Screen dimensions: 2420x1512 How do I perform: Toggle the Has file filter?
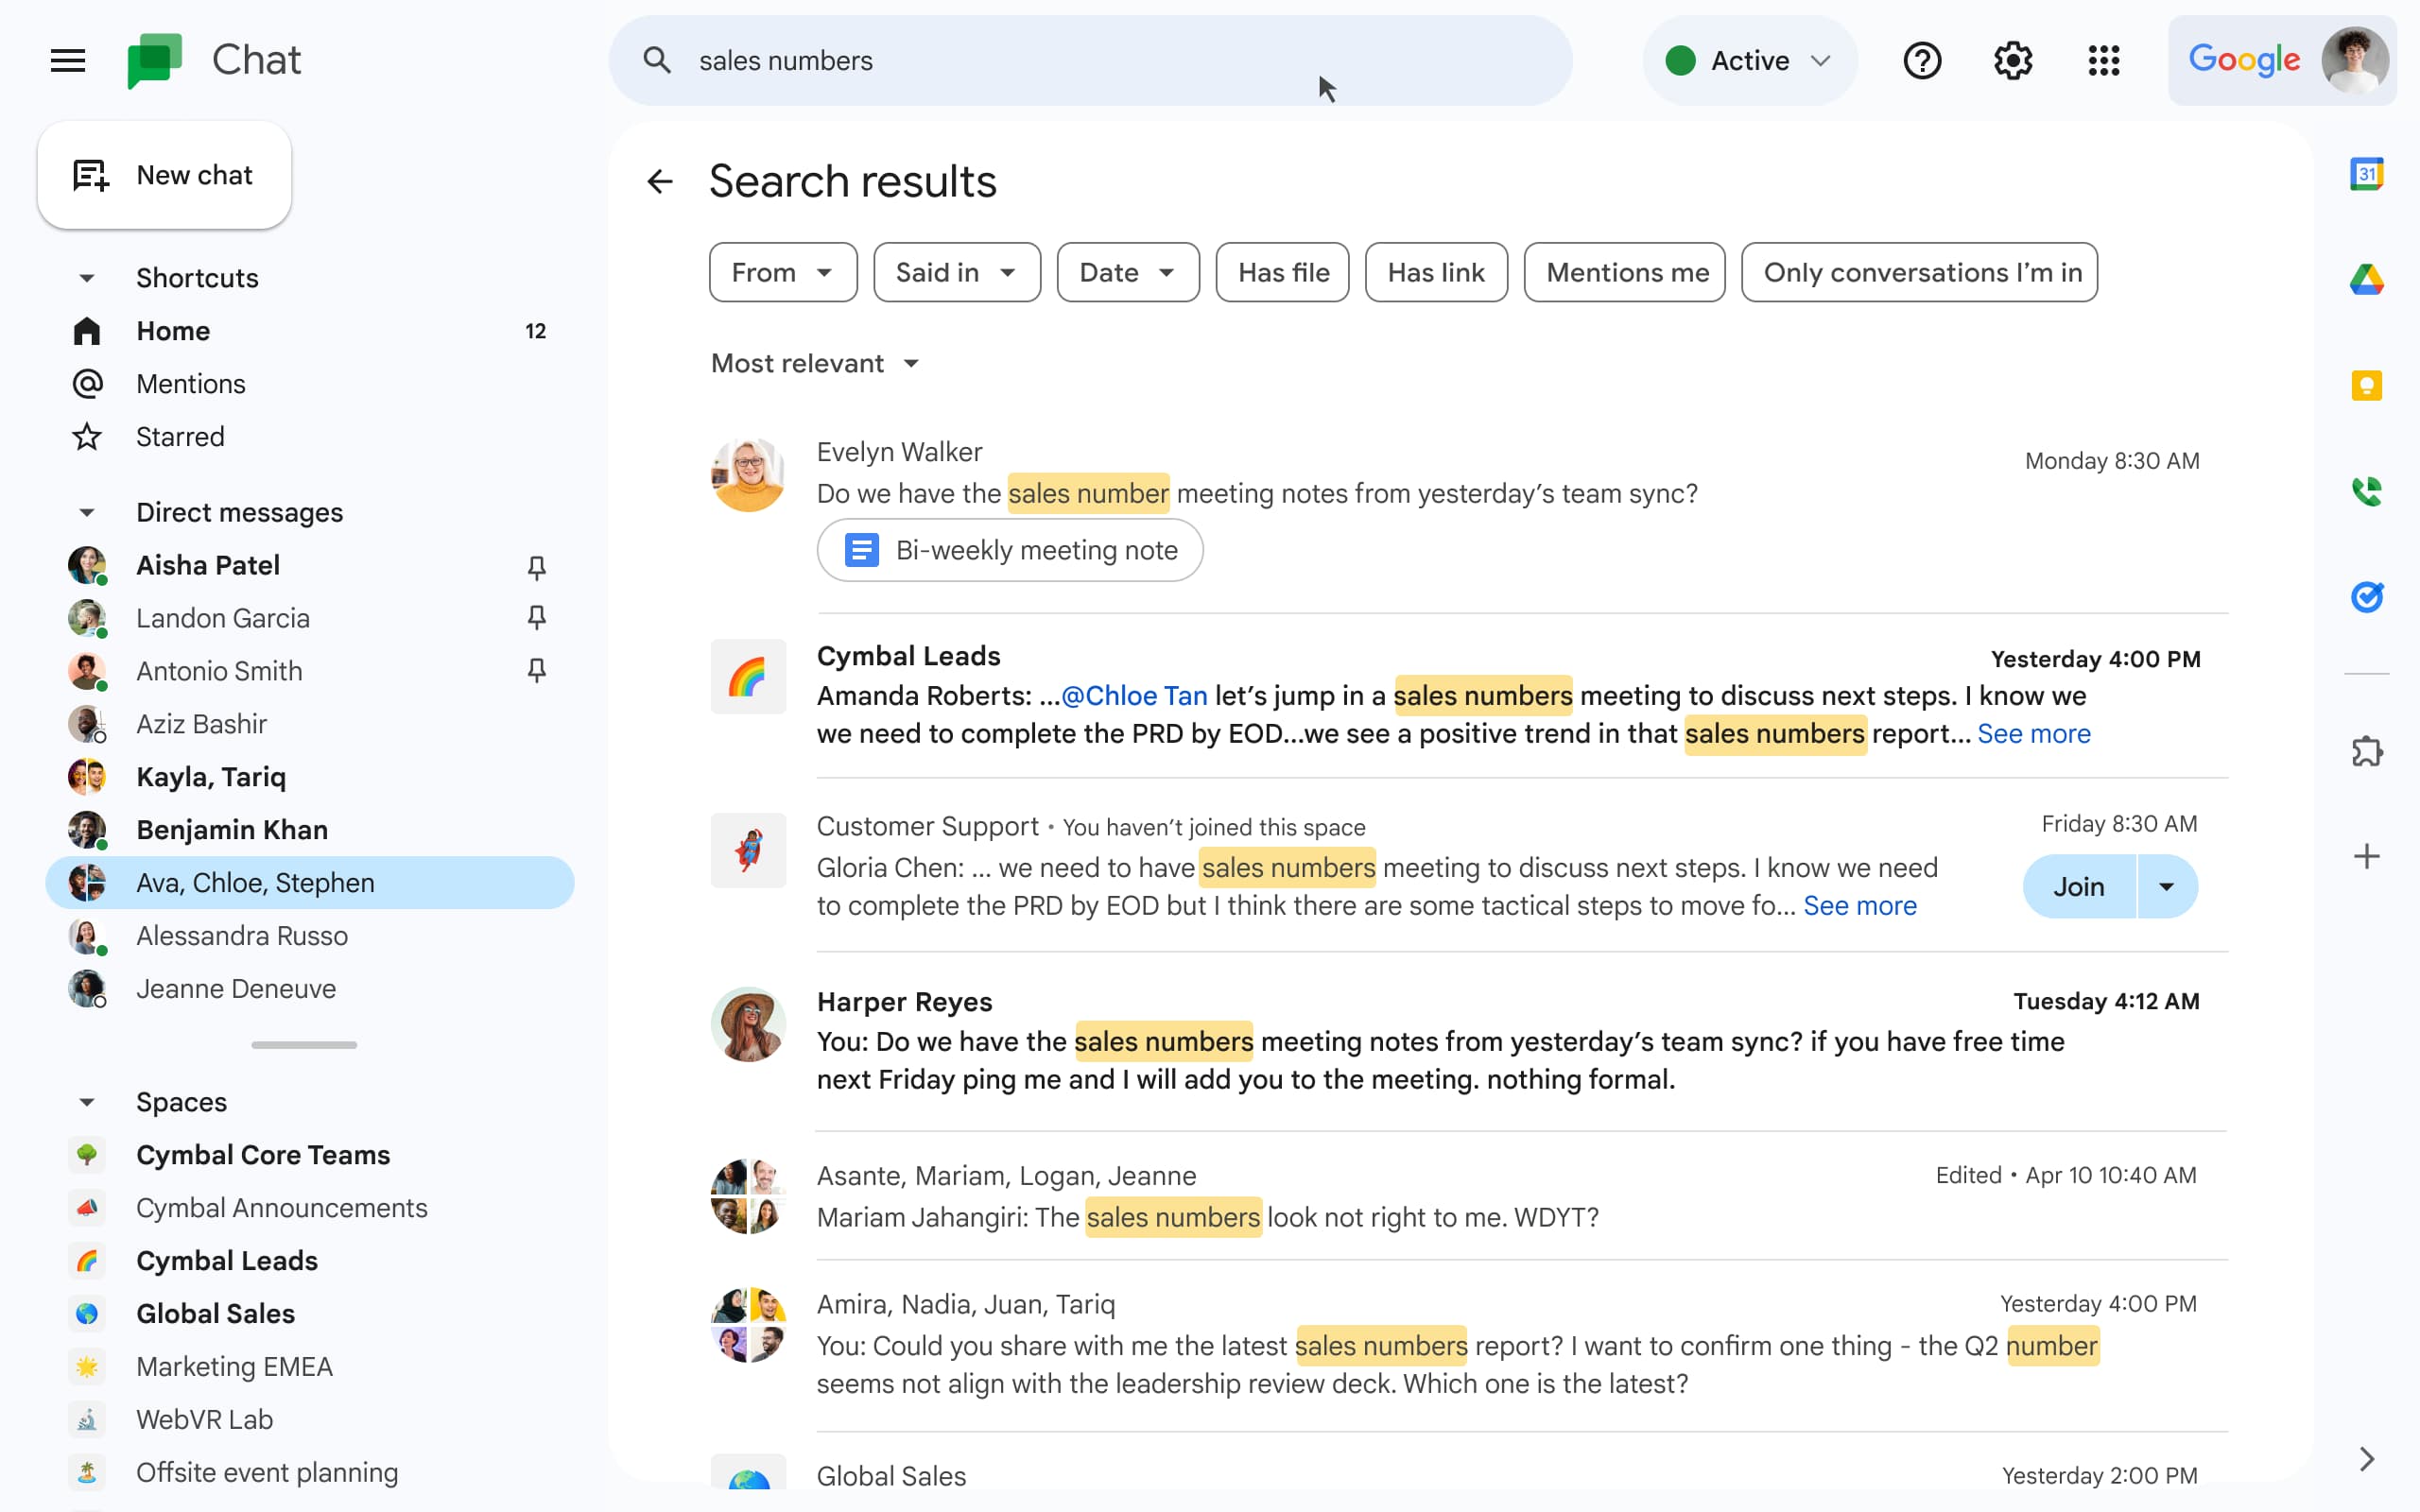(1286, 272)
